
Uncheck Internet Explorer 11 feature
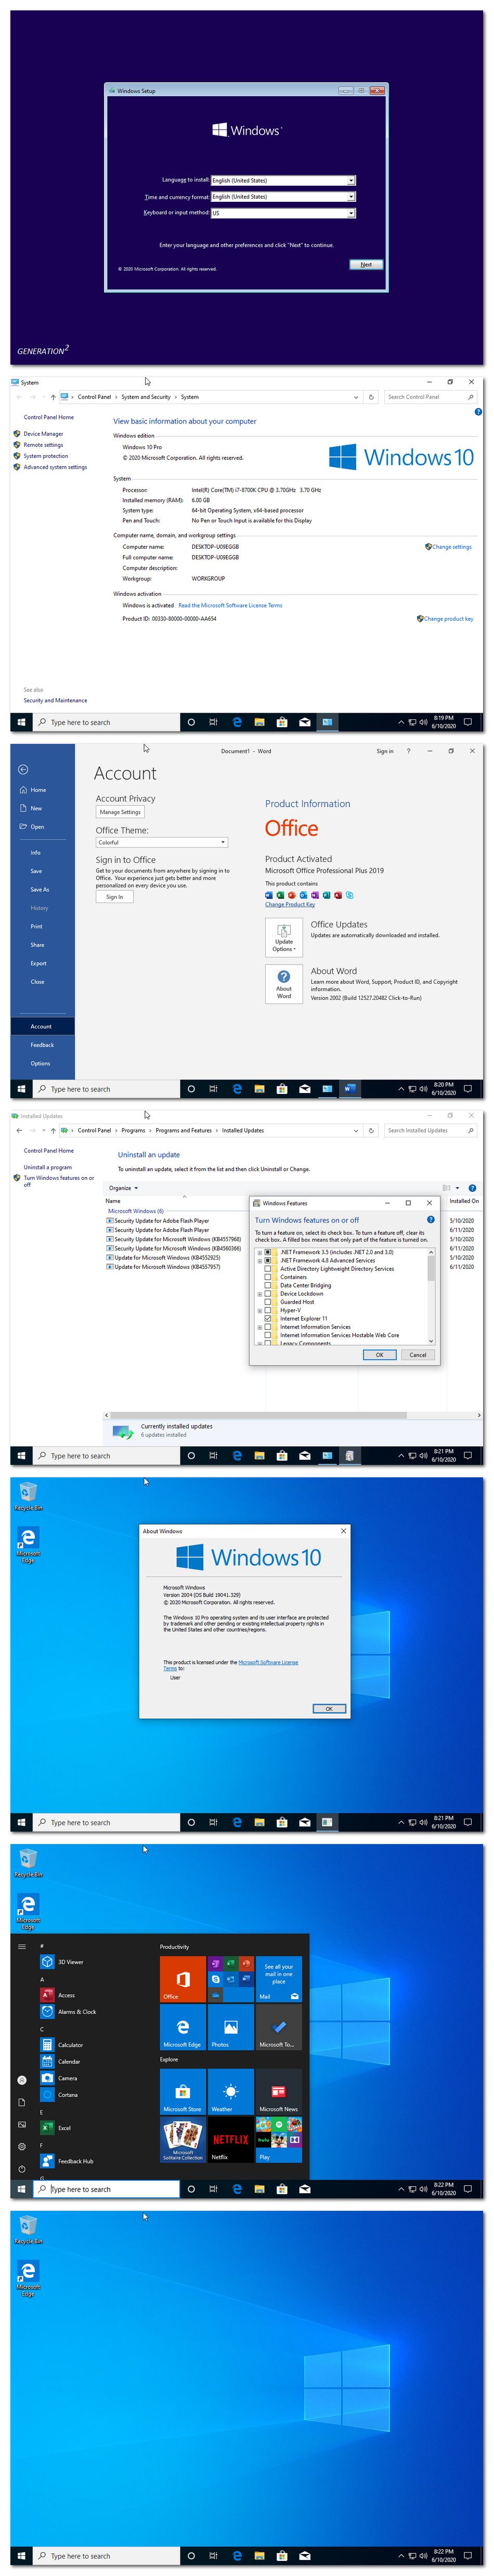click(x=268, y=1319)
